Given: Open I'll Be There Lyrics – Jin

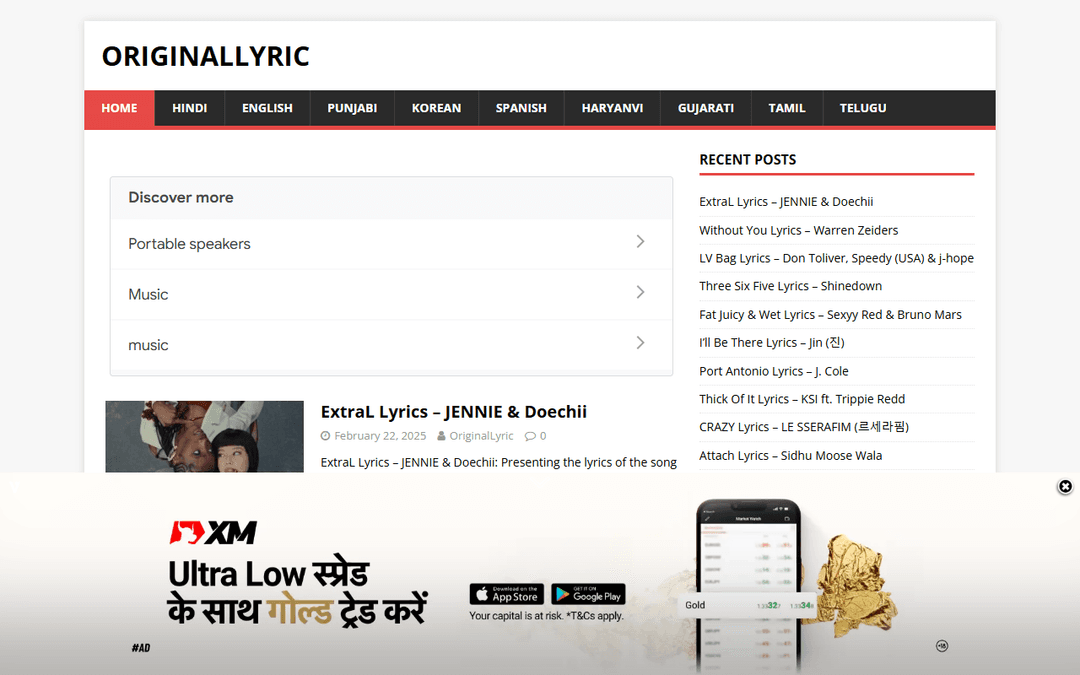Looking at the screenshot, I should click(x=771, y=342).
